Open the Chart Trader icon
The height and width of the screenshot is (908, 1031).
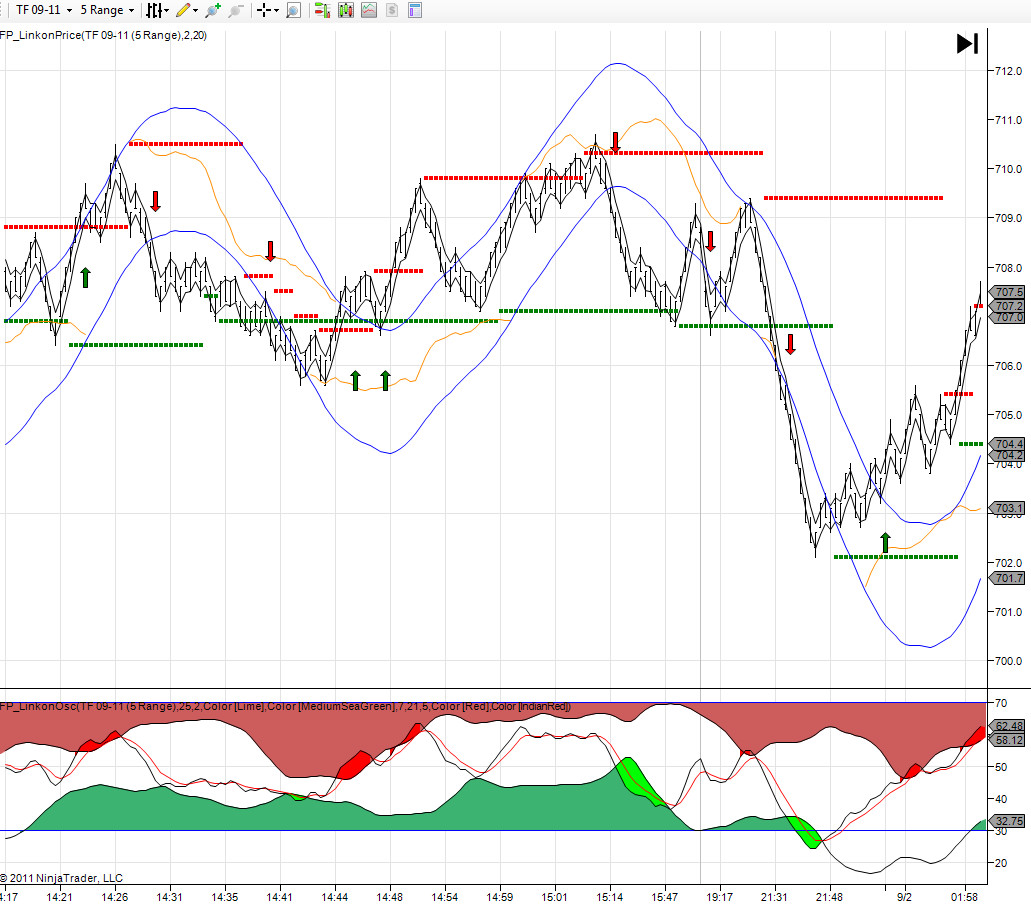(x=322, y=10)
